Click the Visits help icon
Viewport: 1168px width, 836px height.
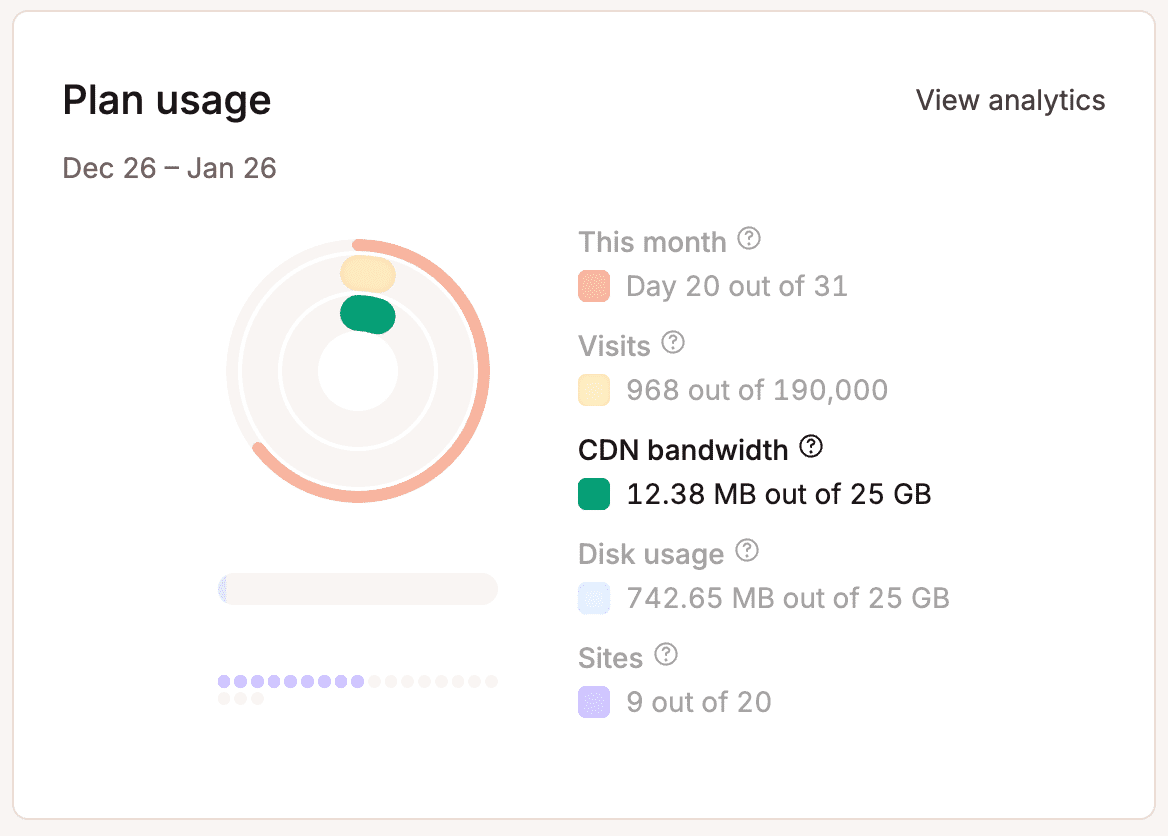coord(674,343)
